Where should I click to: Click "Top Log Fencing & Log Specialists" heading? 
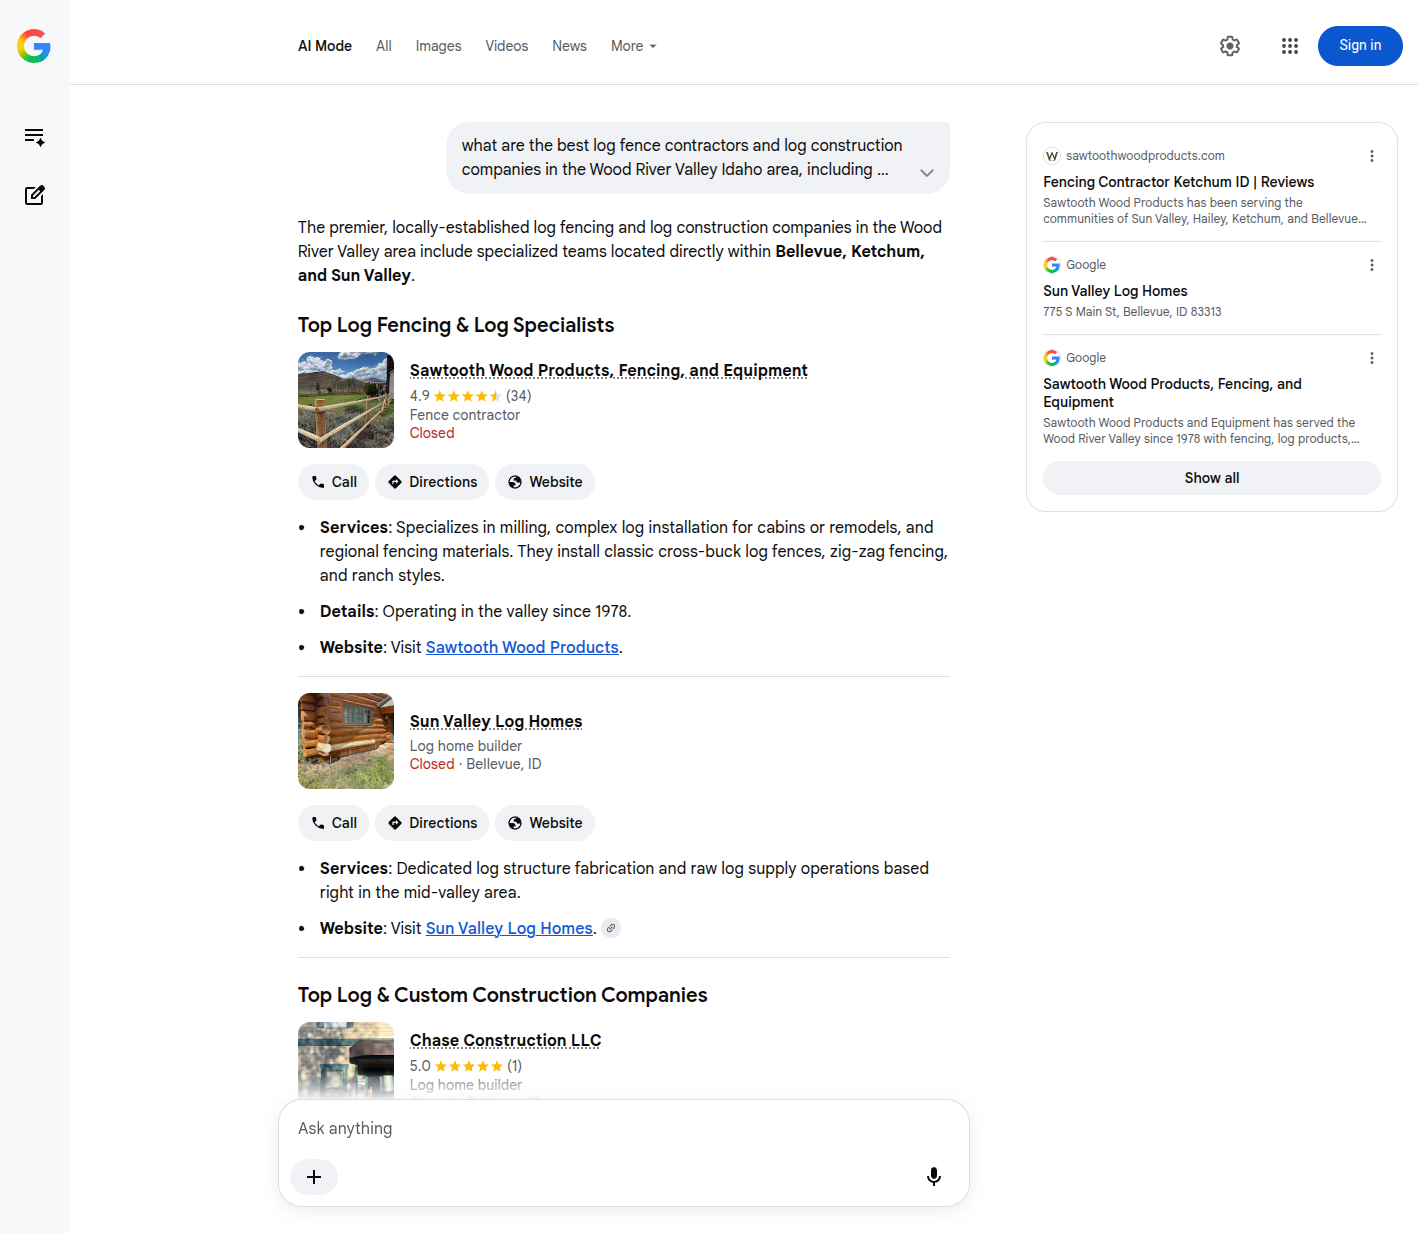coord(456,325)
